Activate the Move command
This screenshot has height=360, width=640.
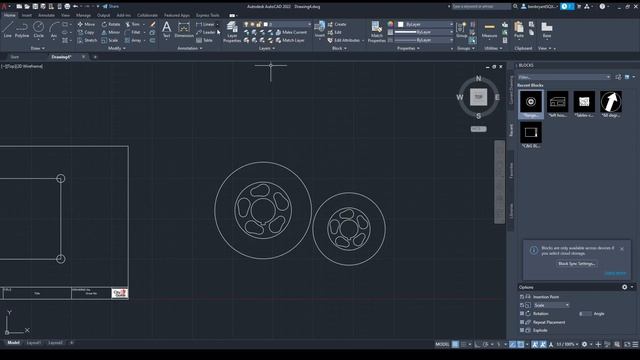[x=86, y=24]
